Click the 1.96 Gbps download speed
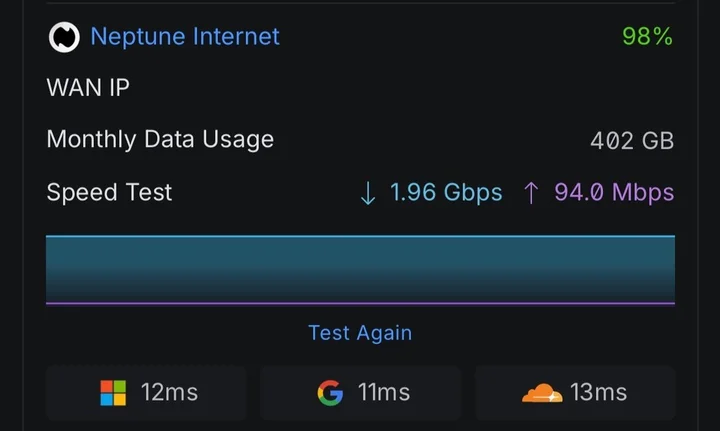720x431 pixels. (x=445, y=193)
